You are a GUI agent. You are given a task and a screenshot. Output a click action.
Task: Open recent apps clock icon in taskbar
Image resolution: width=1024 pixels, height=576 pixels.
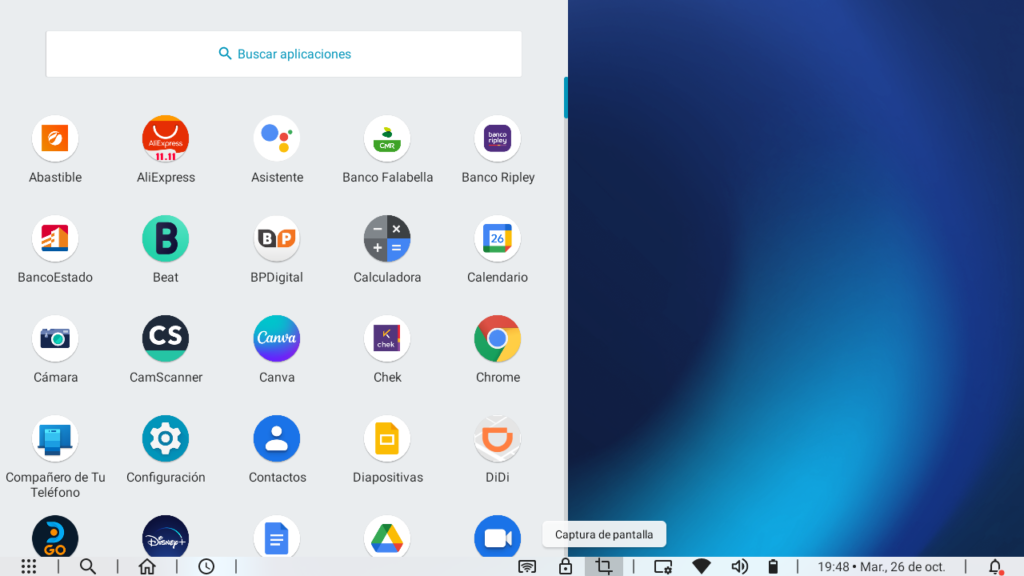coord(206,566)
